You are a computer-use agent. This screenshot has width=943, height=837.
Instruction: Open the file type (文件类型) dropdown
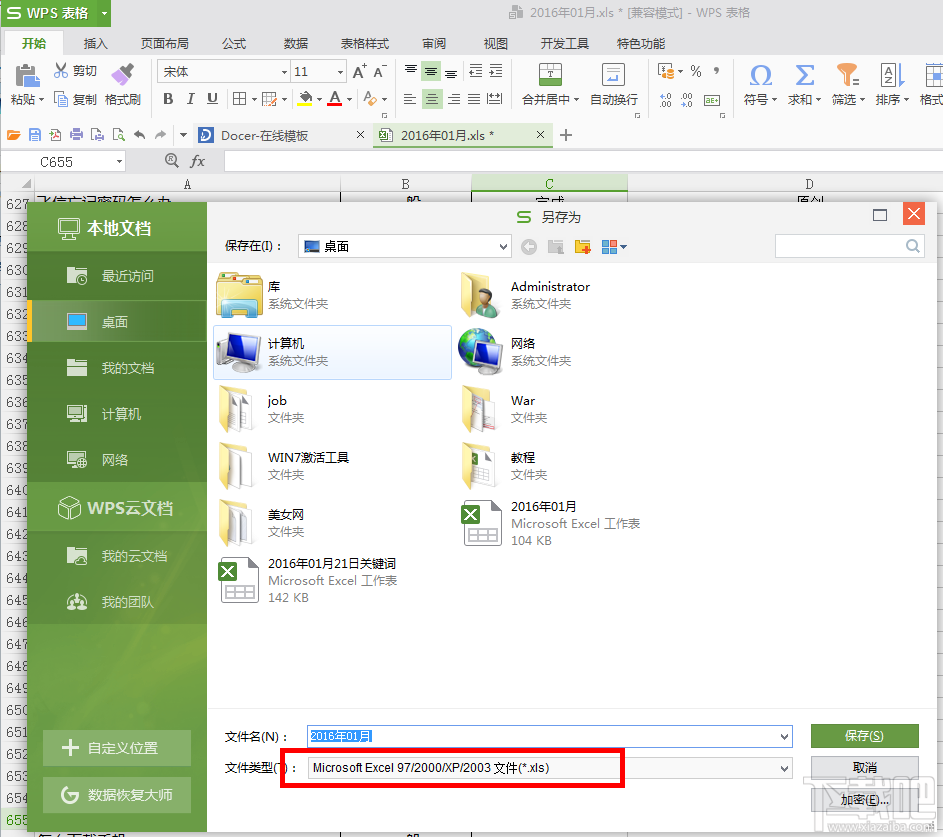tap(782, 768)
